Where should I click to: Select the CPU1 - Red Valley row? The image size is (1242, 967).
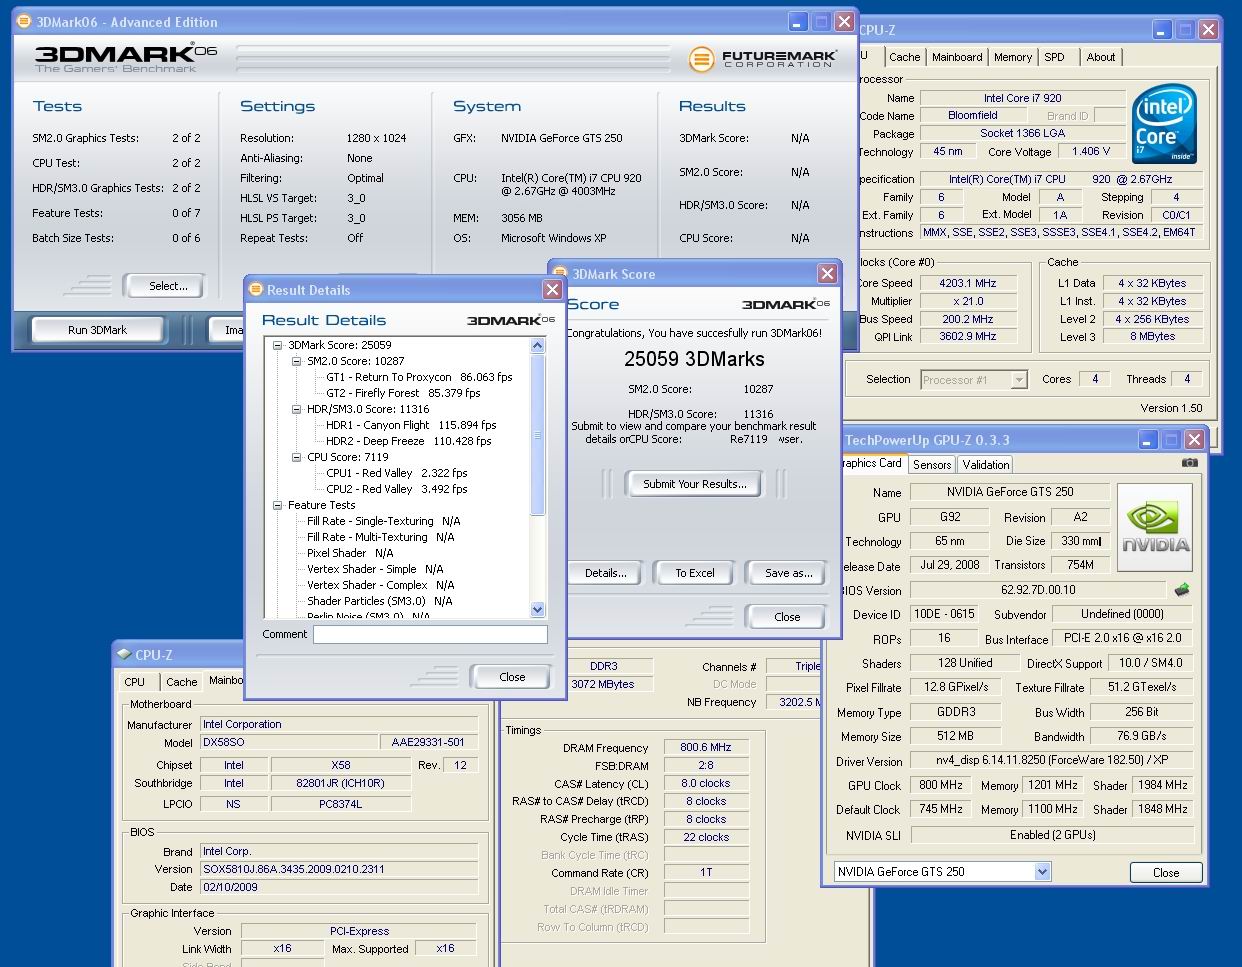(397, 473)
